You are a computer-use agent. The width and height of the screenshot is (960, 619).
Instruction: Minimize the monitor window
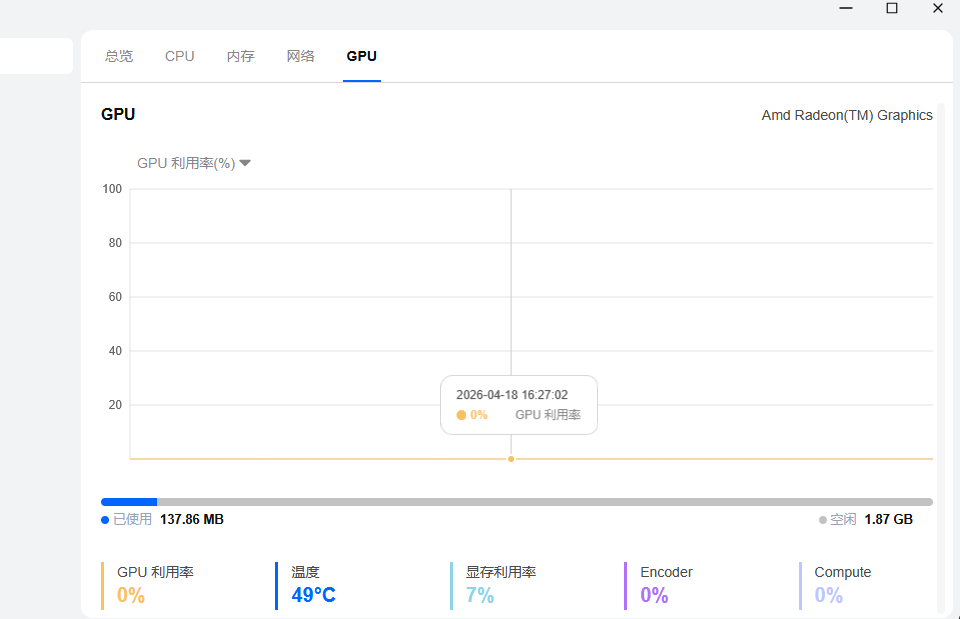click(x=846, y=8)
